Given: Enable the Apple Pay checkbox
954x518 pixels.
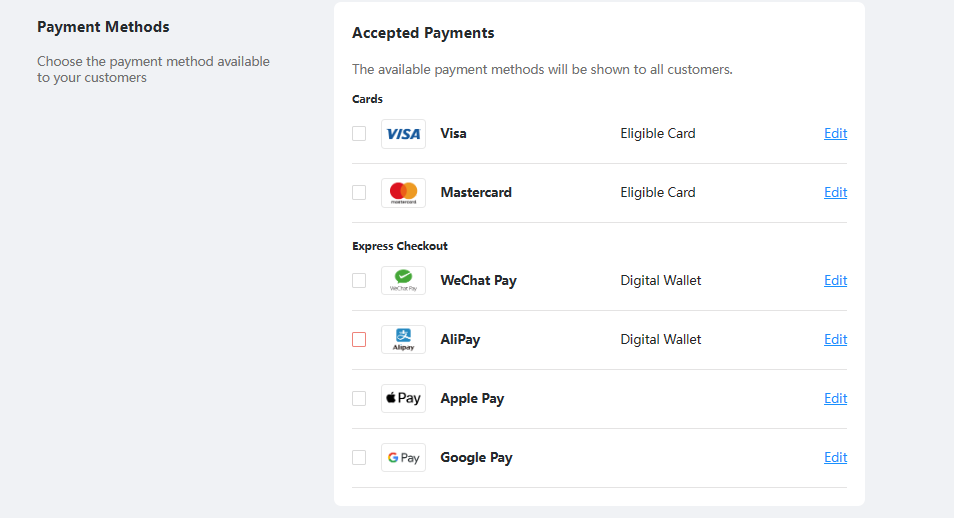Looking at the screenshot, I should coord(359,399).
